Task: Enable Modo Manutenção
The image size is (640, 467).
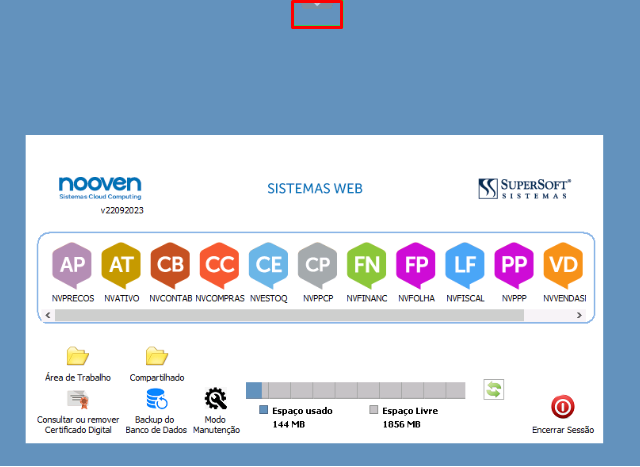Action: pos(216,401)
